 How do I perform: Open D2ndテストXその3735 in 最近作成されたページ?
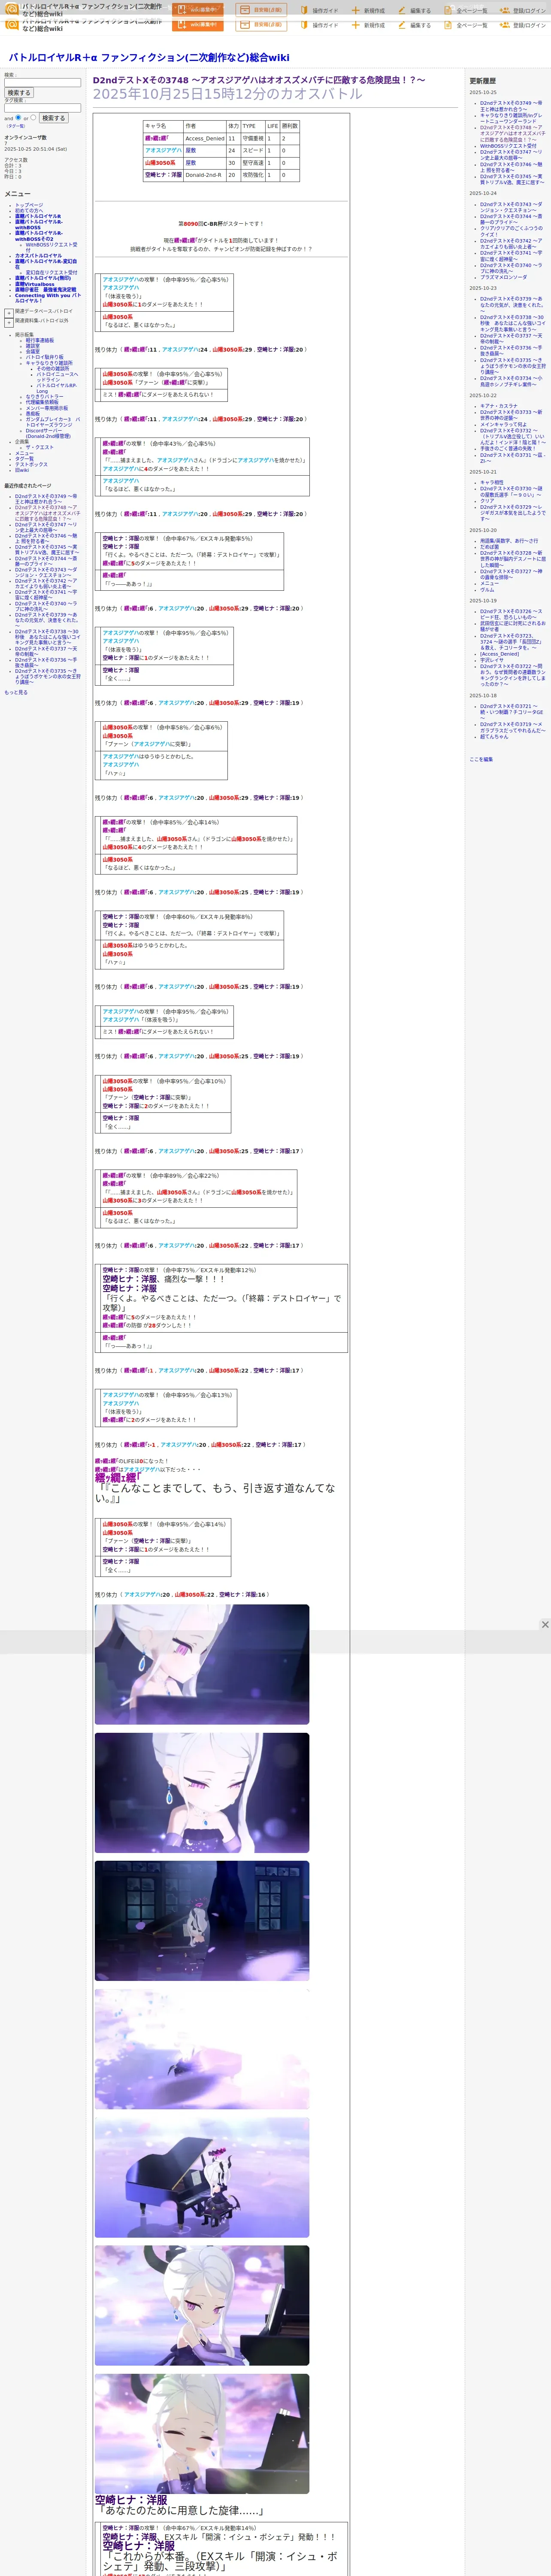coord(47,677)
